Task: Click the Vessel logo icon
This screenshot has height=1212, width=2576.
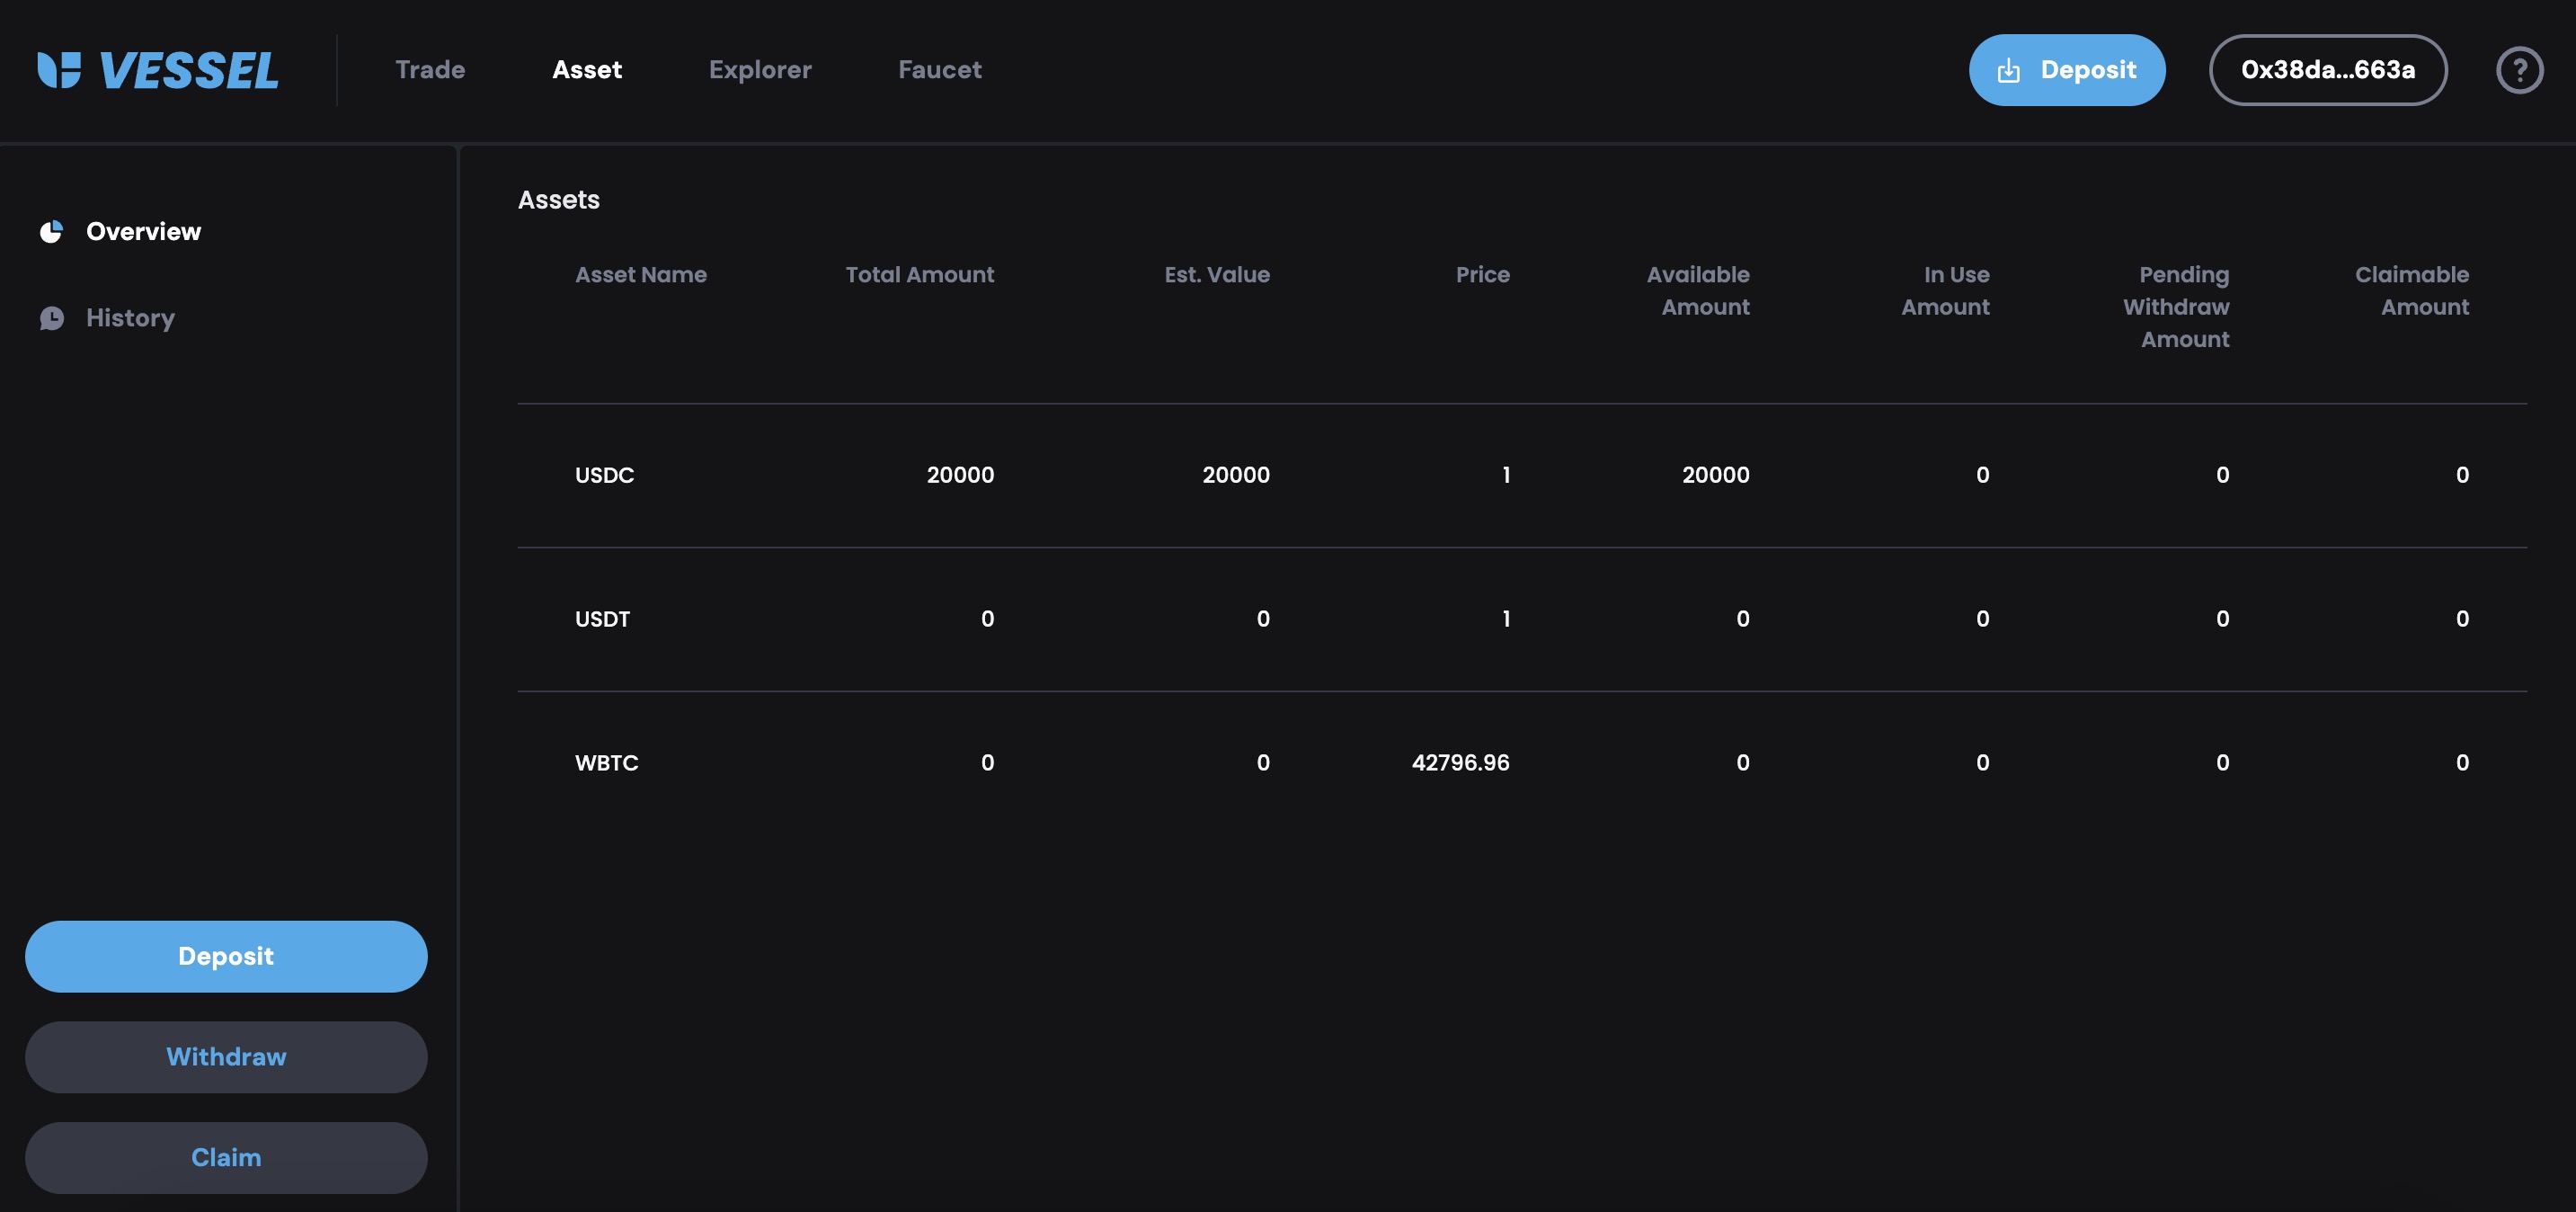Action: (x=59, y=70)
